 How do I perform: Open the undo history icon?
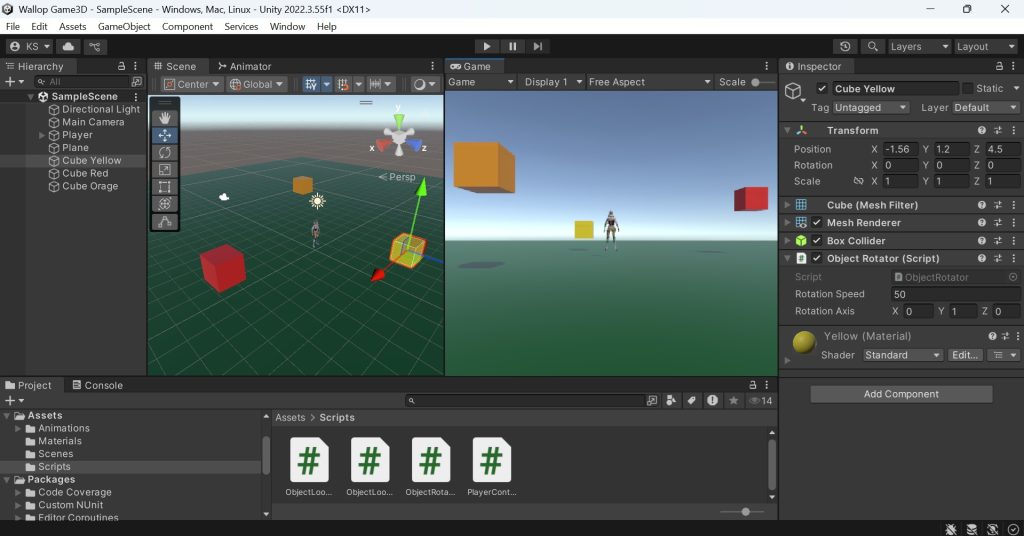845,46
